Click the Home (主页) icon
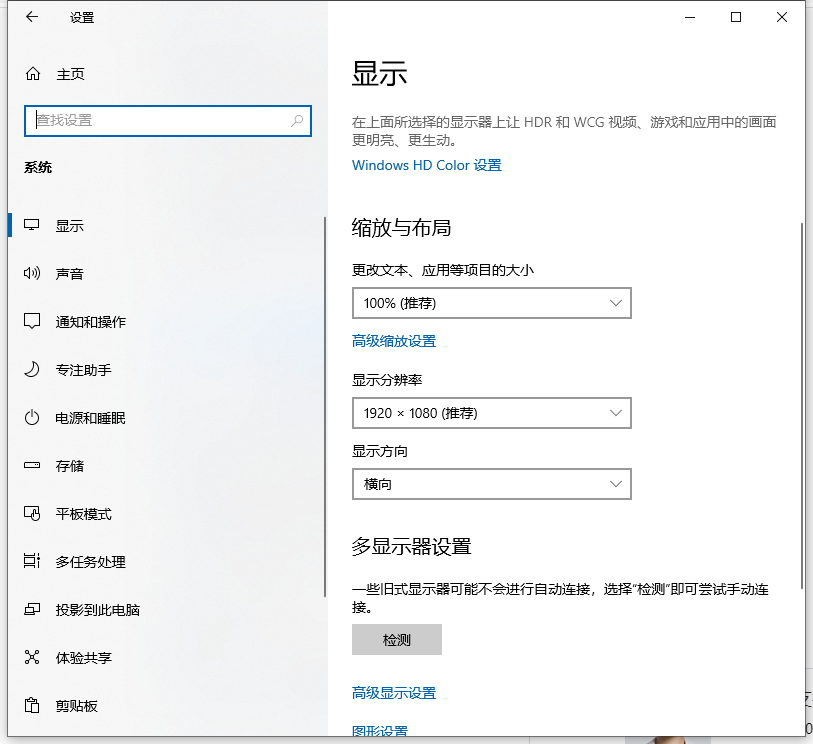This screenshot has height=744, width=813. pos(33,74)
